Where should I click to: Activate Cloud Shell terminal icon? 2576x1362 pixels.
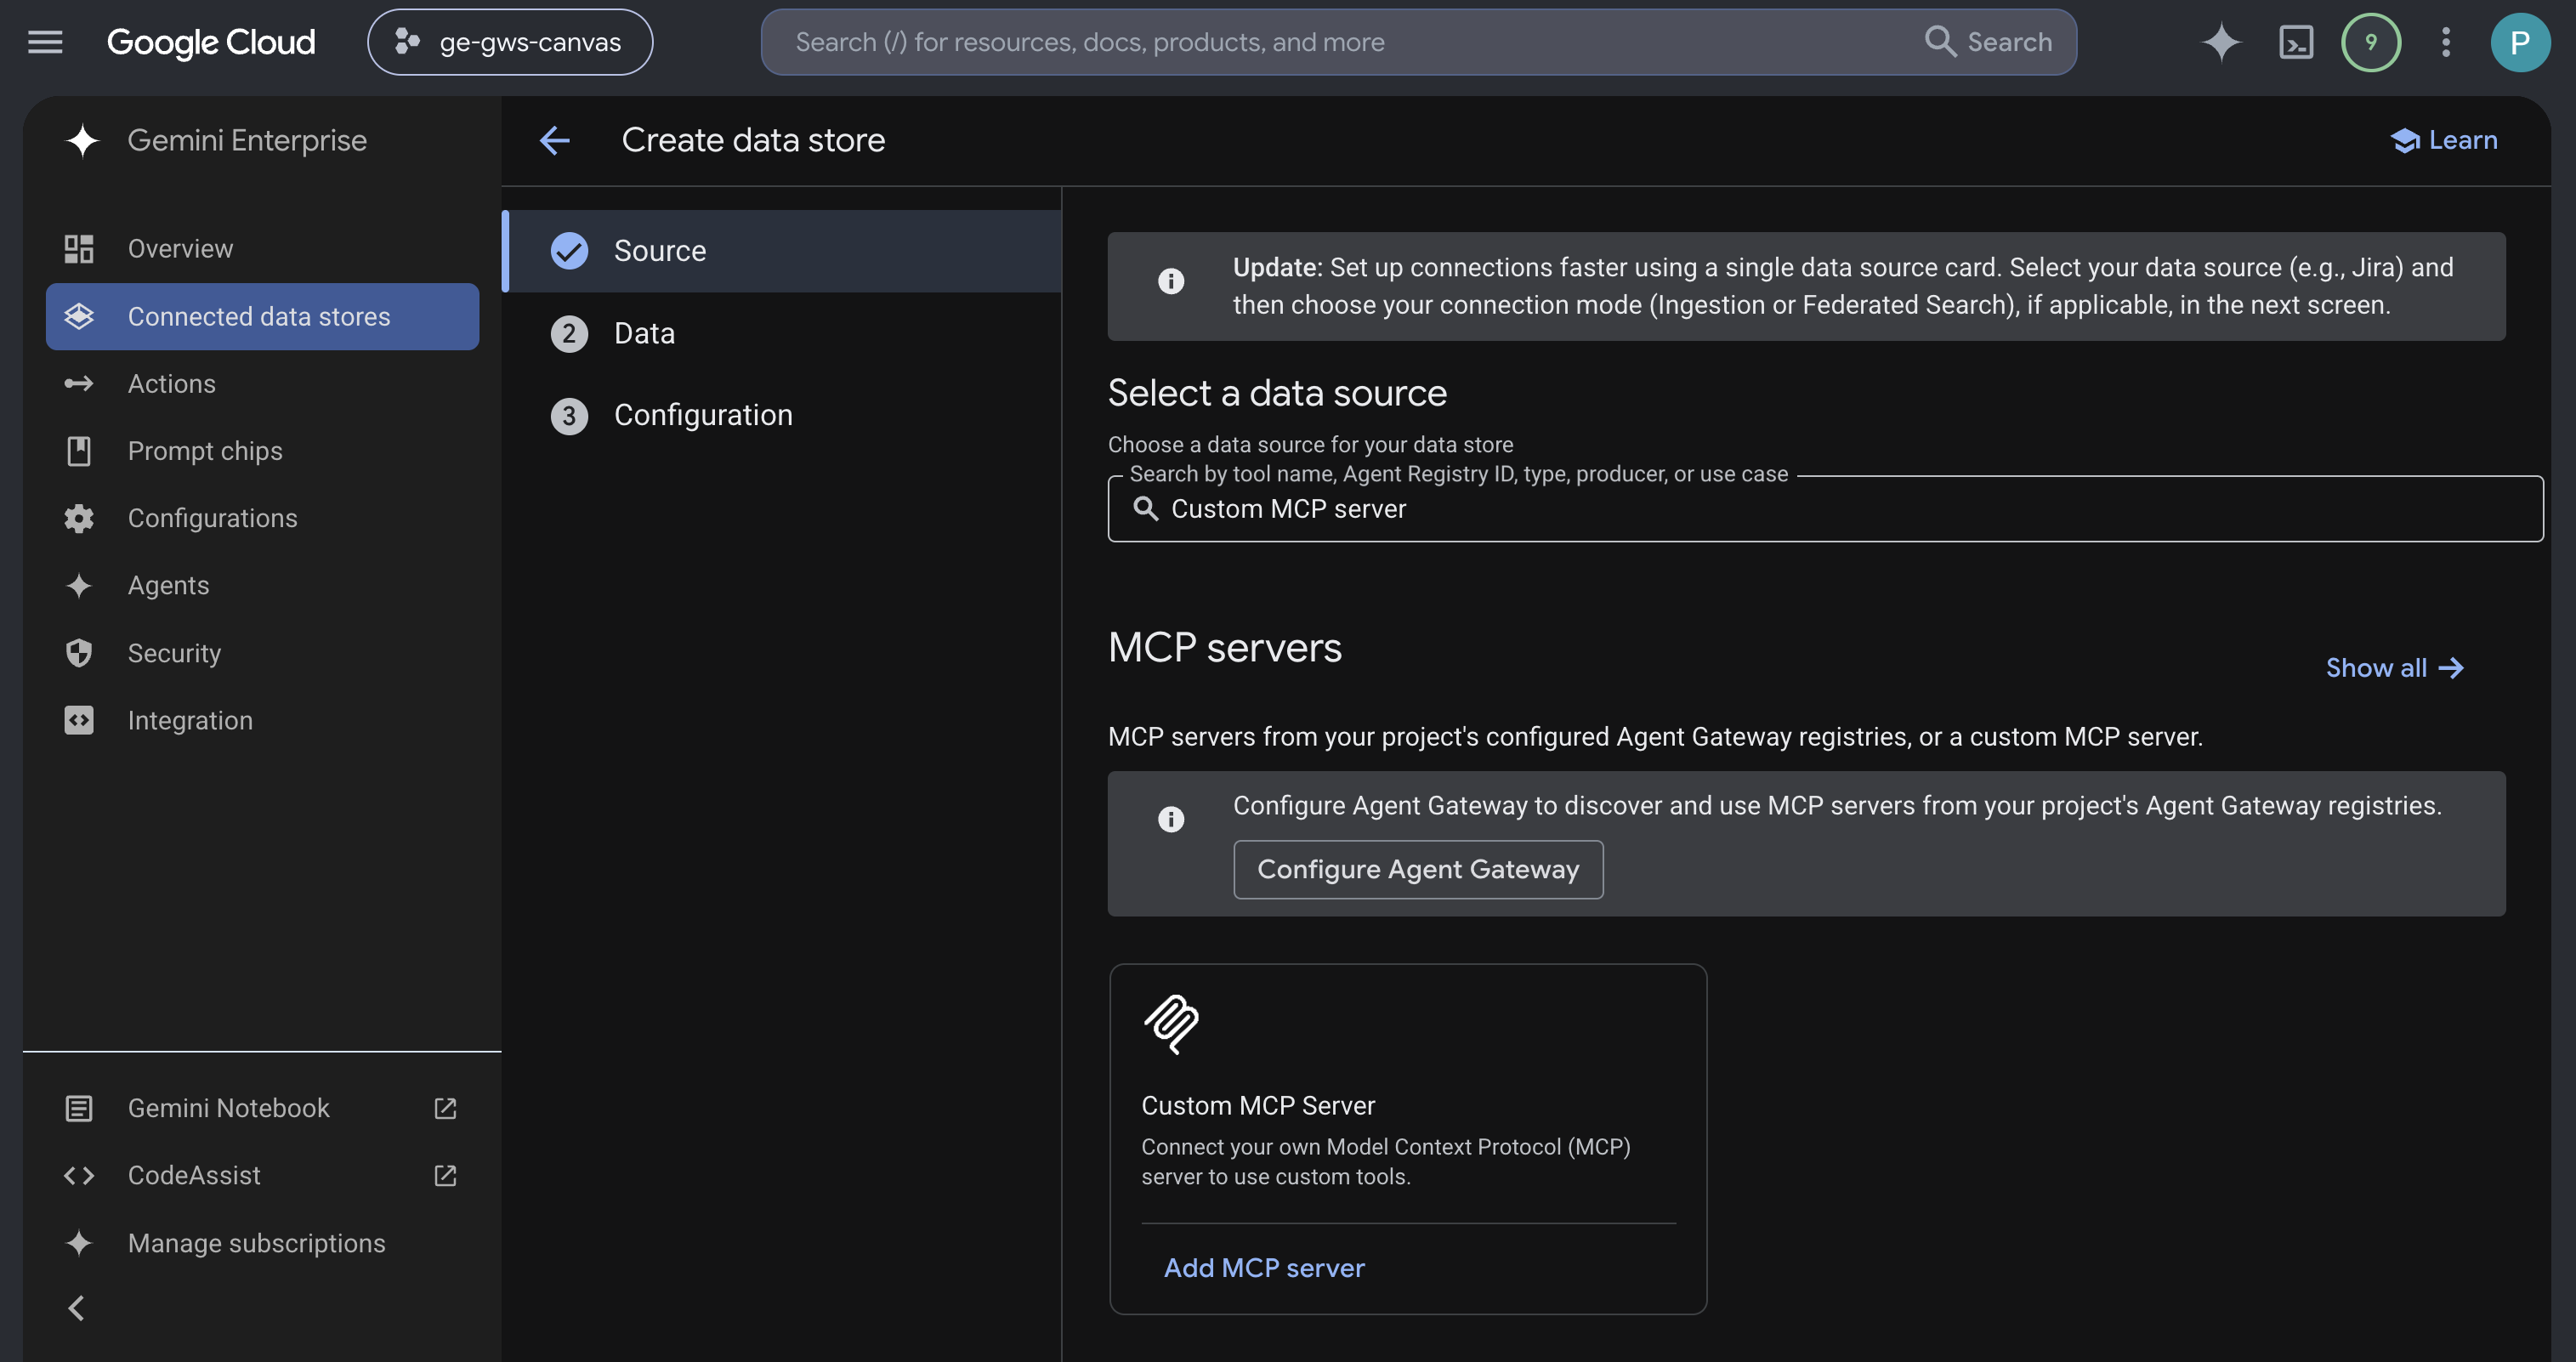click(2296, 42)
